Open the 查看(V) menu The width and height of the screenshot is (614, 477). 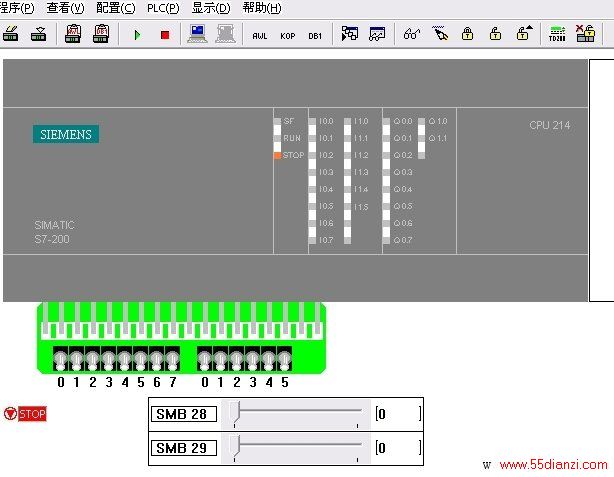65,8
